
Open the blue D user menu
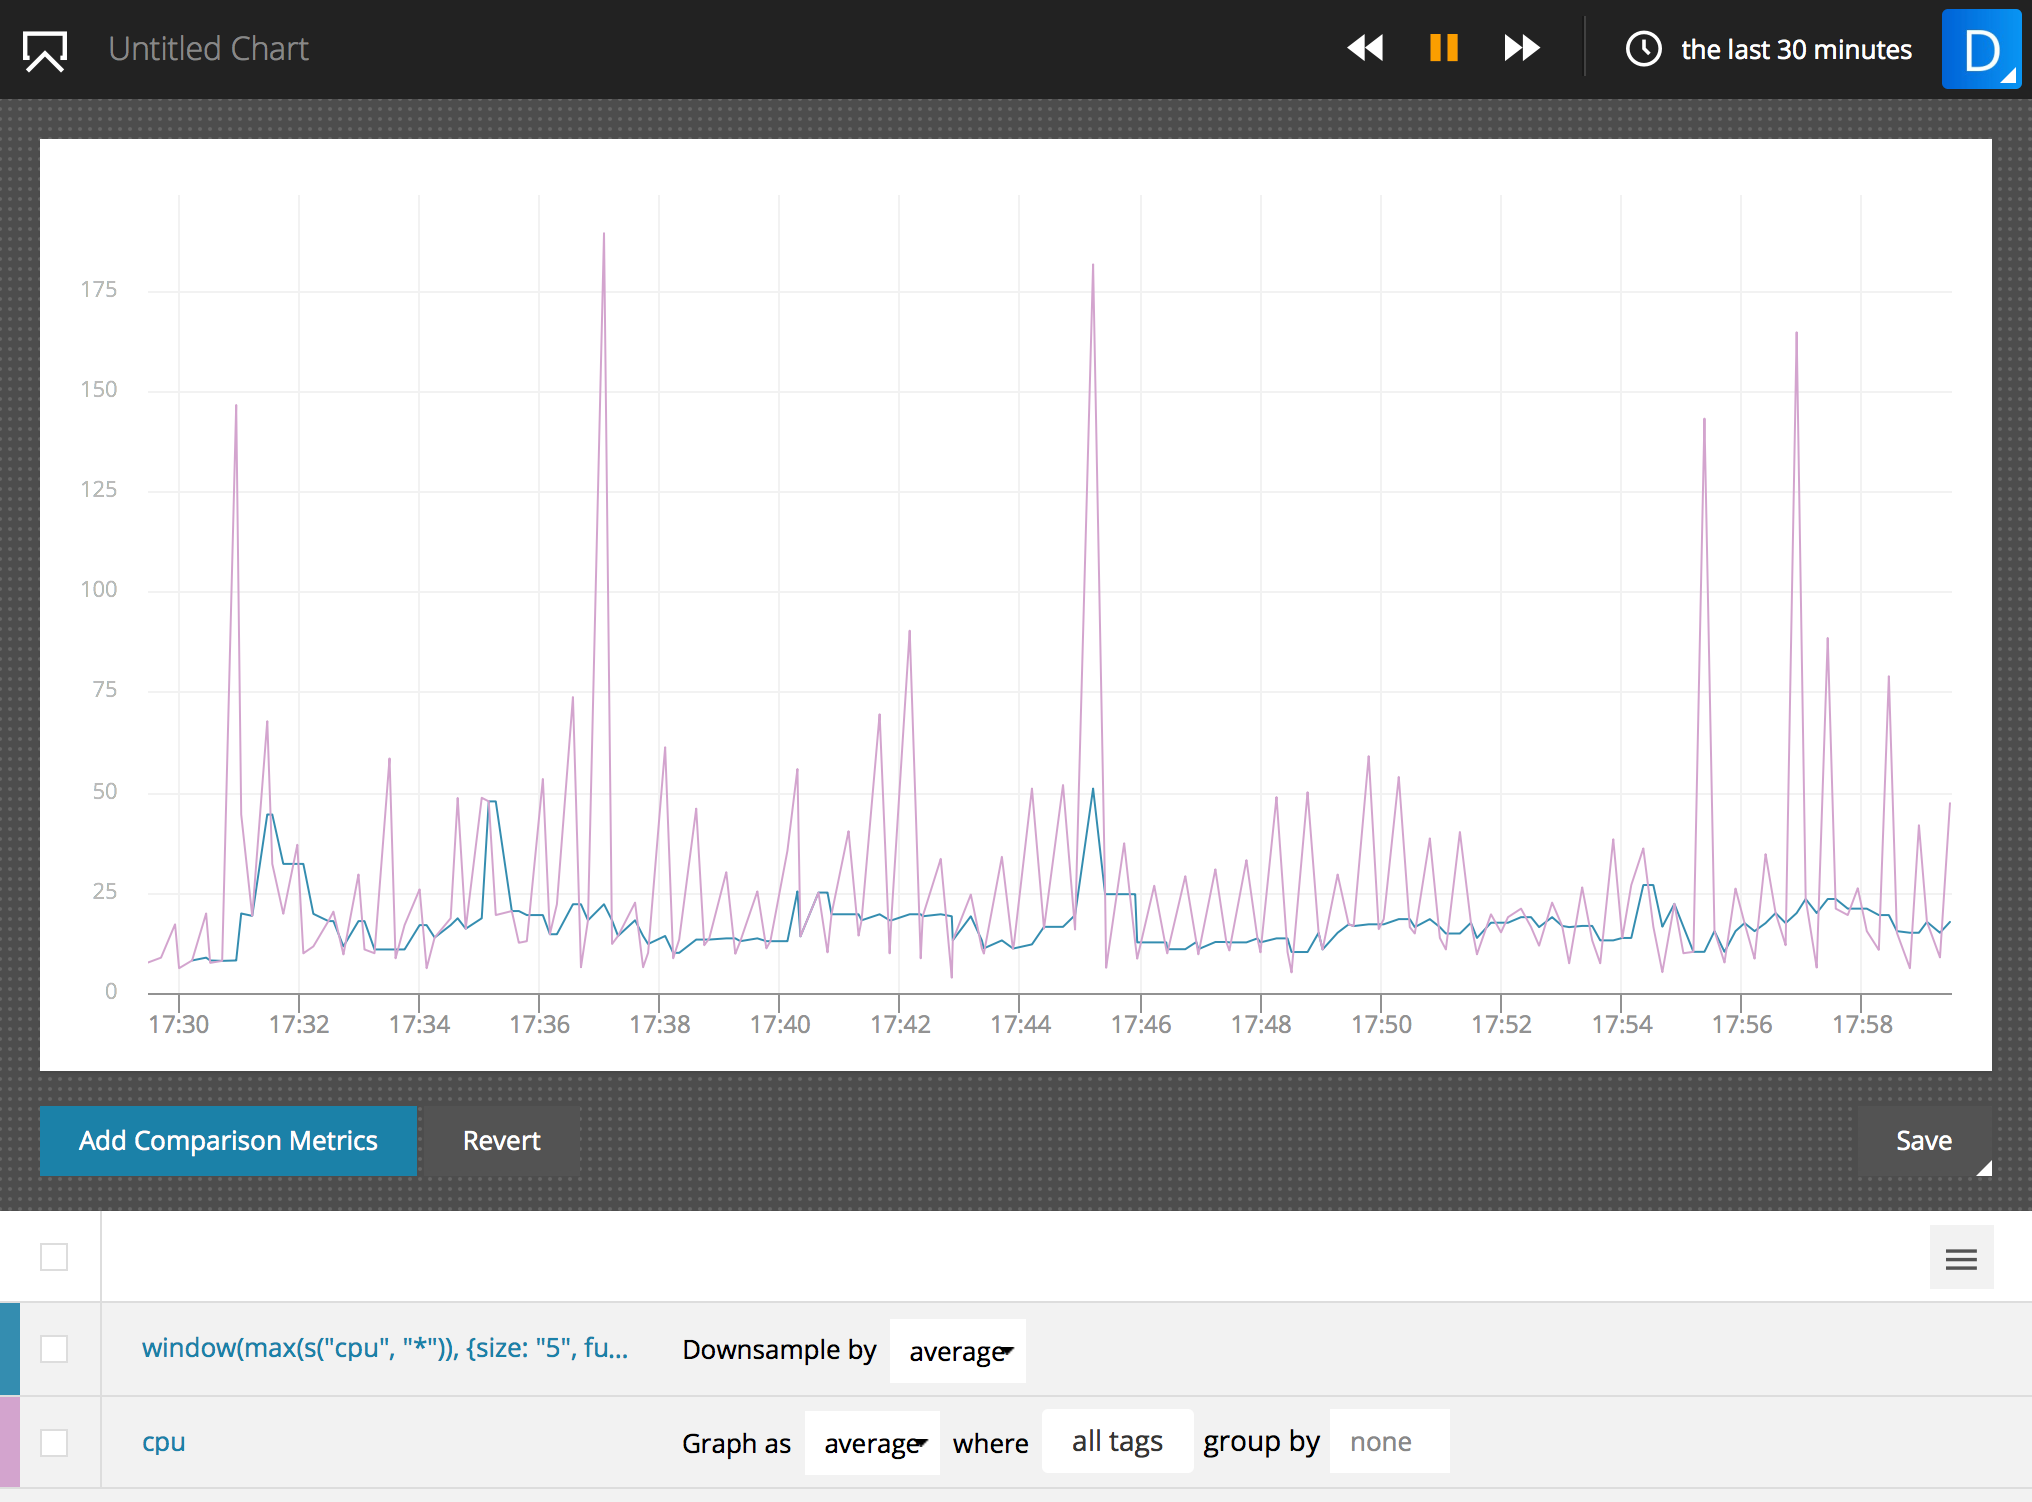click(x=1981, y=50)
